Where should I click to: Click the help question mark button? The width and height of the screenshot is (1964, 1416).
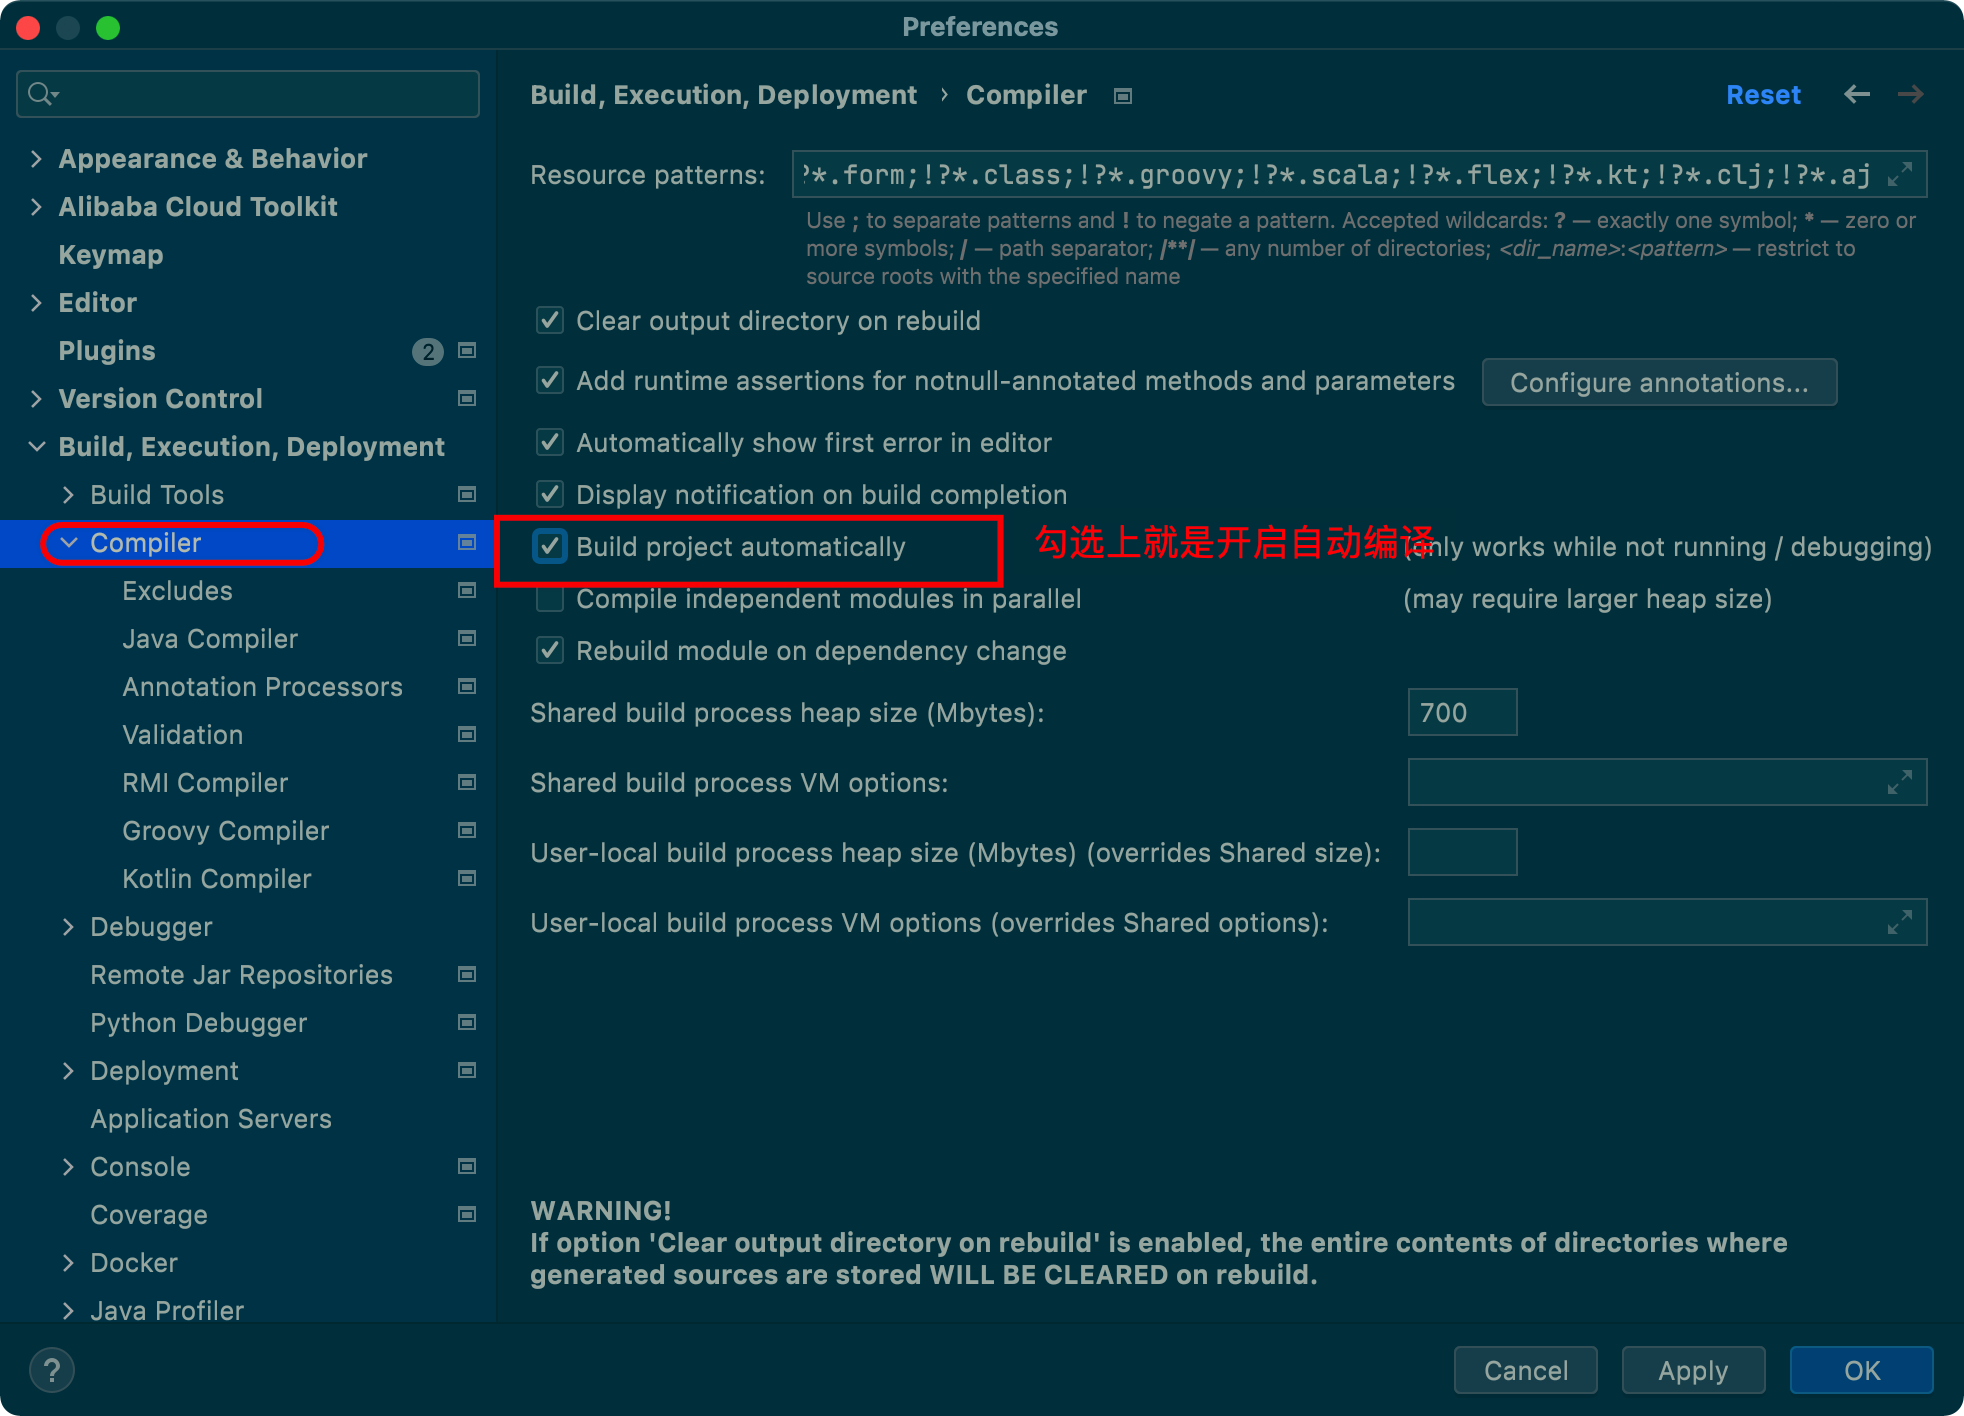pyautogui.click(x=52, y=1370)
